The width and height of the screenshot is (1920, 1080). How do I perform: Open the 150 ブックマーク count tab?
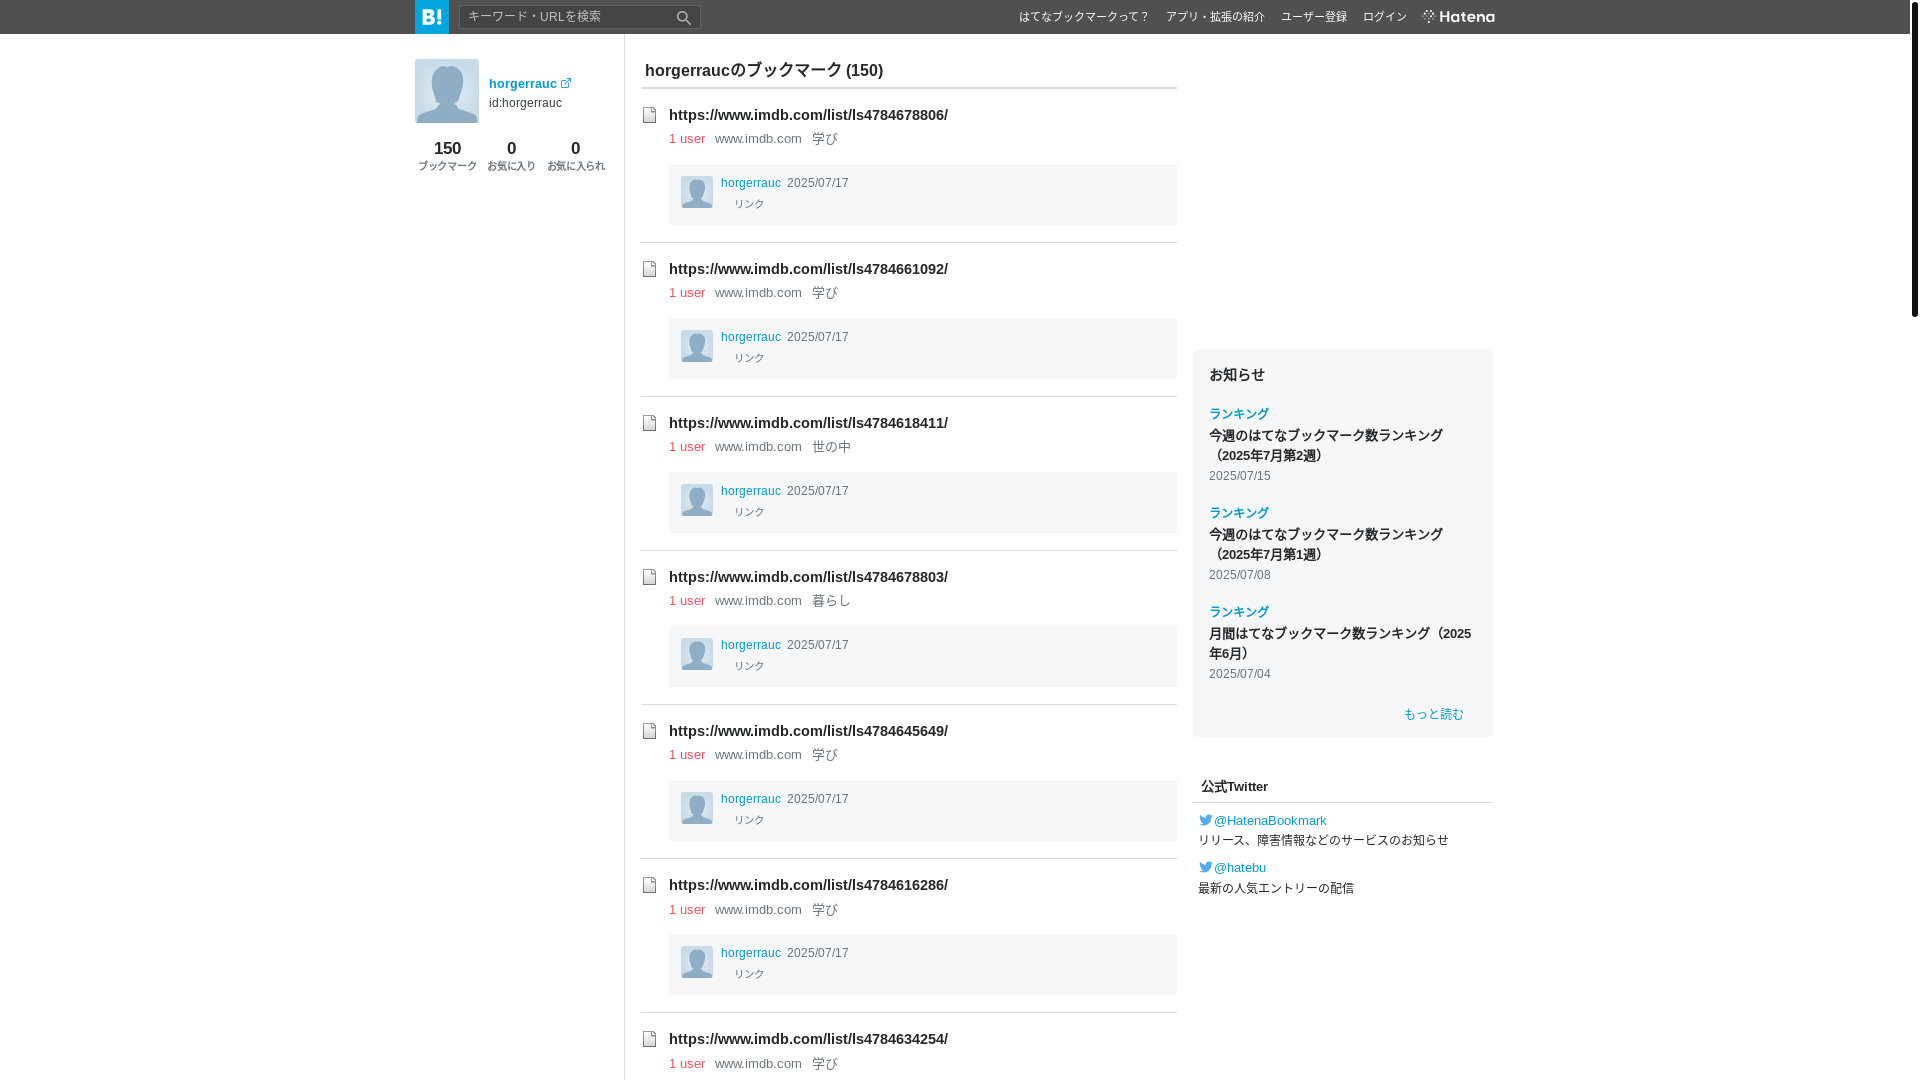[447, 156]
